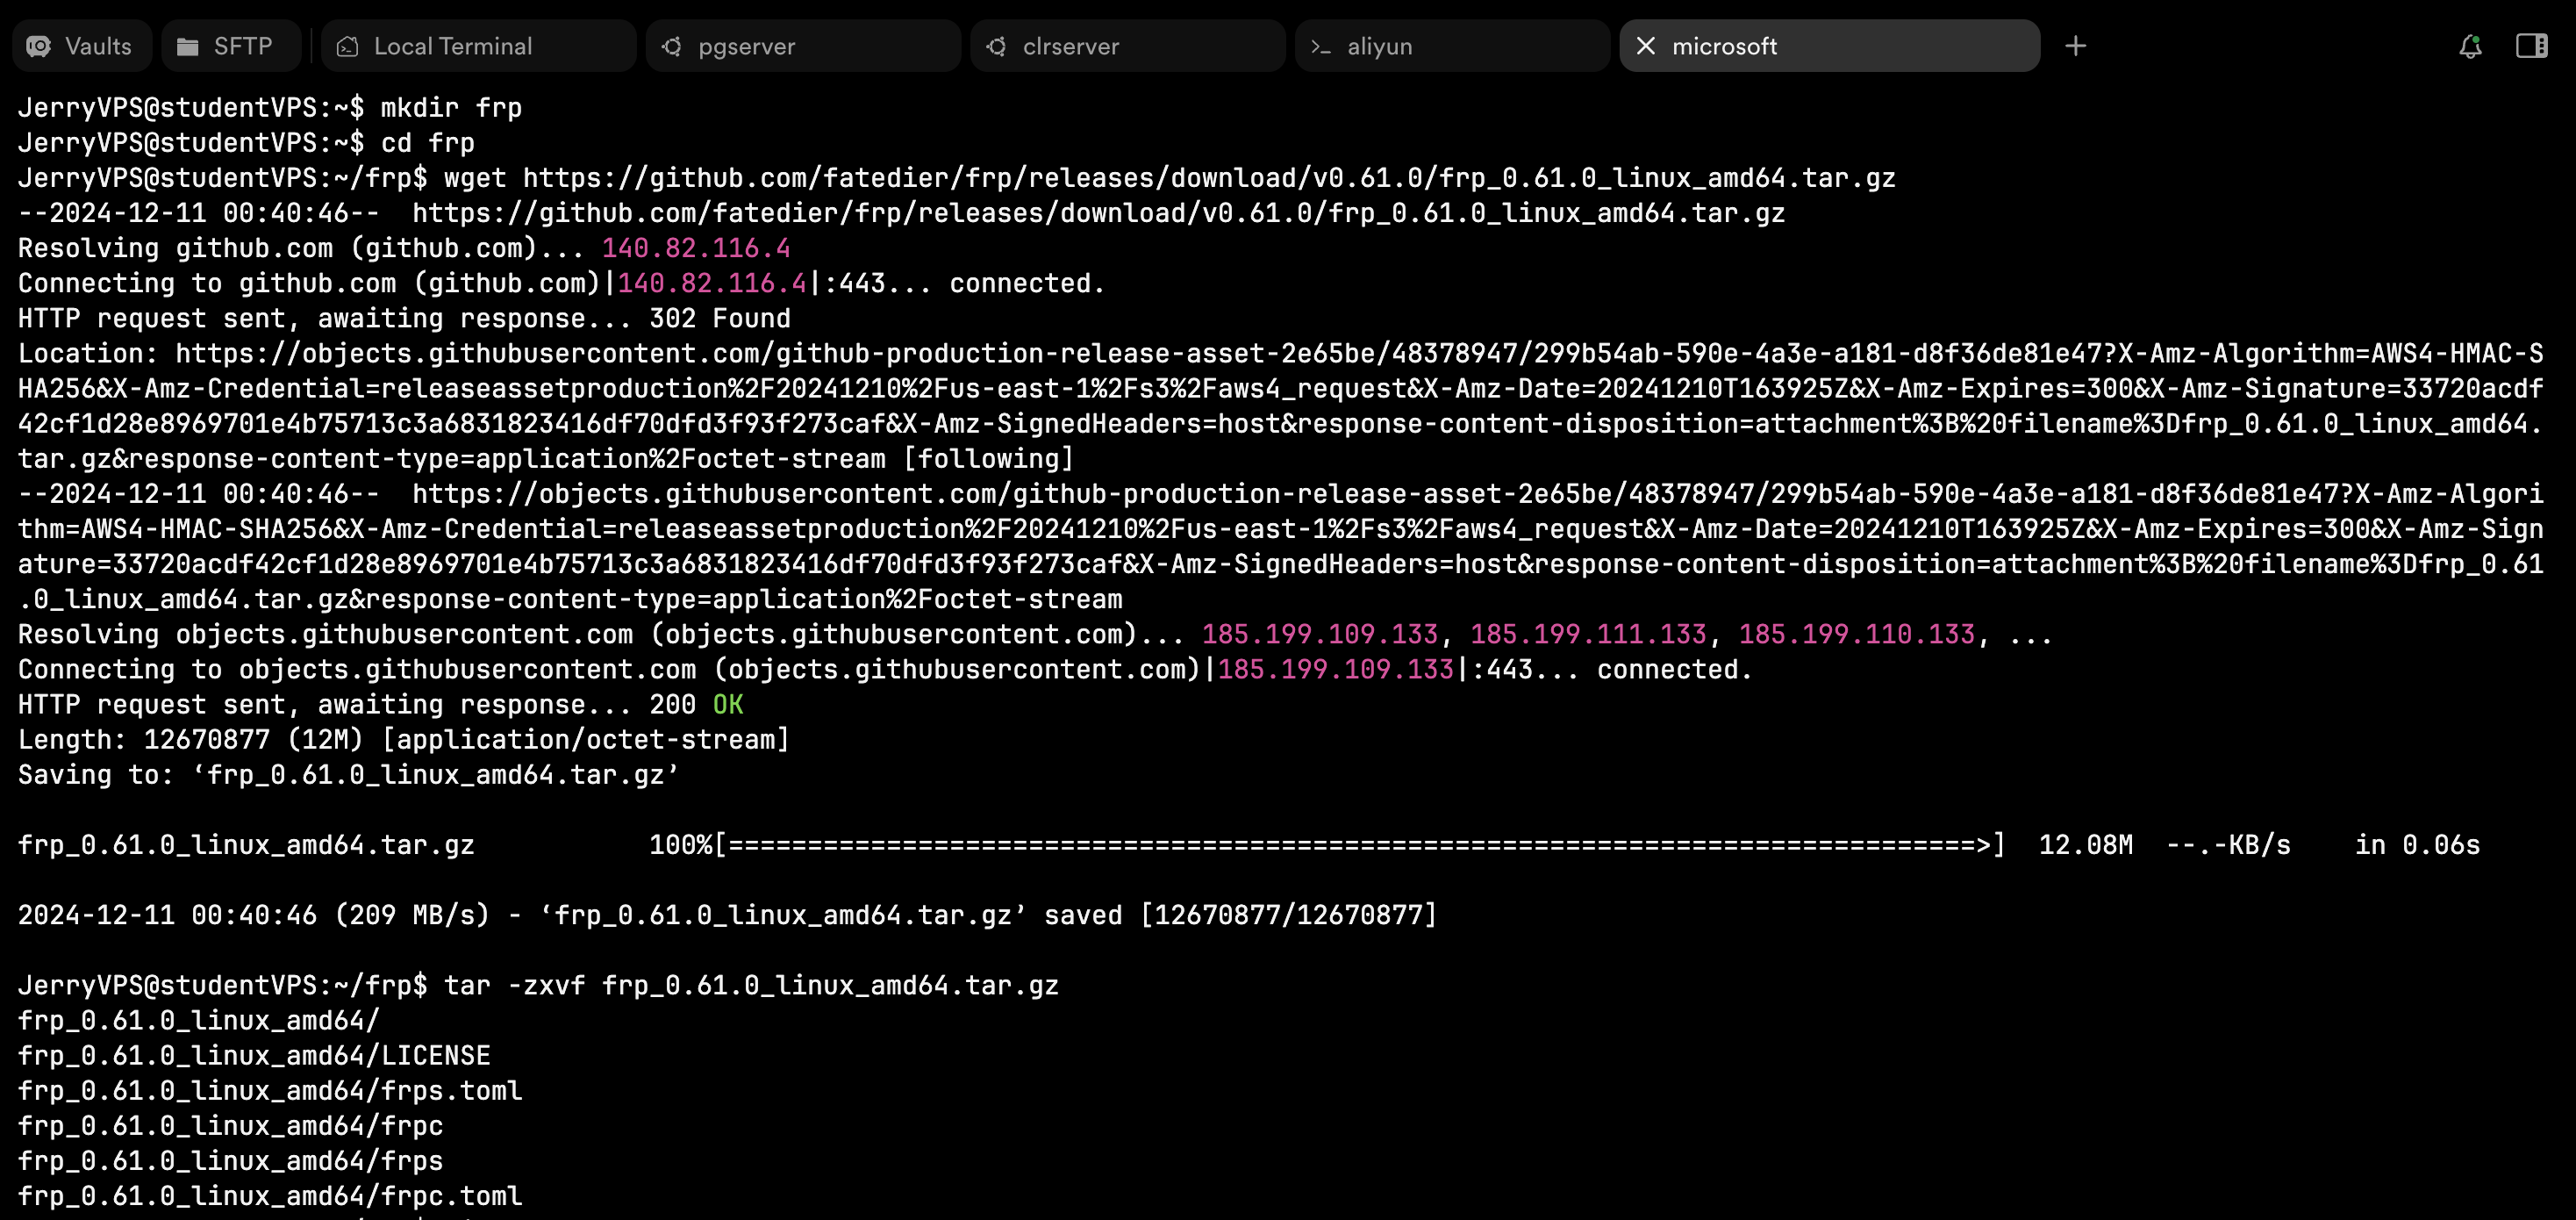2576x1220 pixels.
Task: Click the '12.08M' download size
Action: click(x=2085, y=844)
